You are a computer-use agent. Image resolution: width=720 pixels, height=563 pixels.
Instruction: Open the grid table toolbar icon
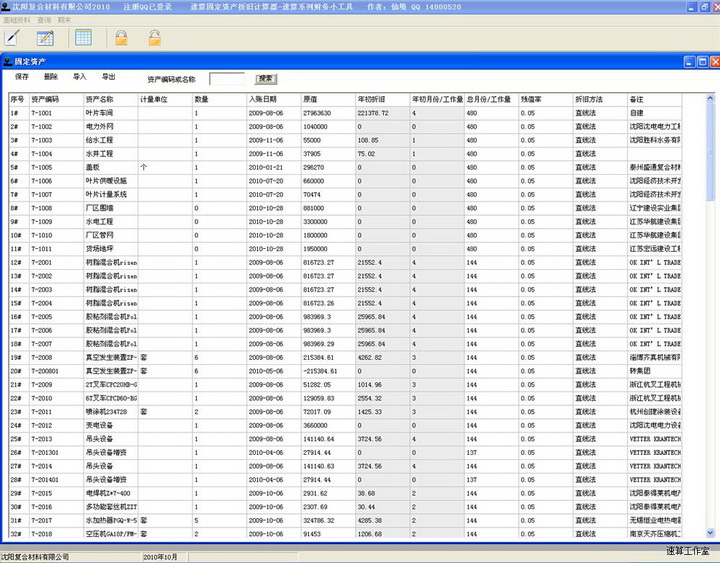[x=83, y=37]
